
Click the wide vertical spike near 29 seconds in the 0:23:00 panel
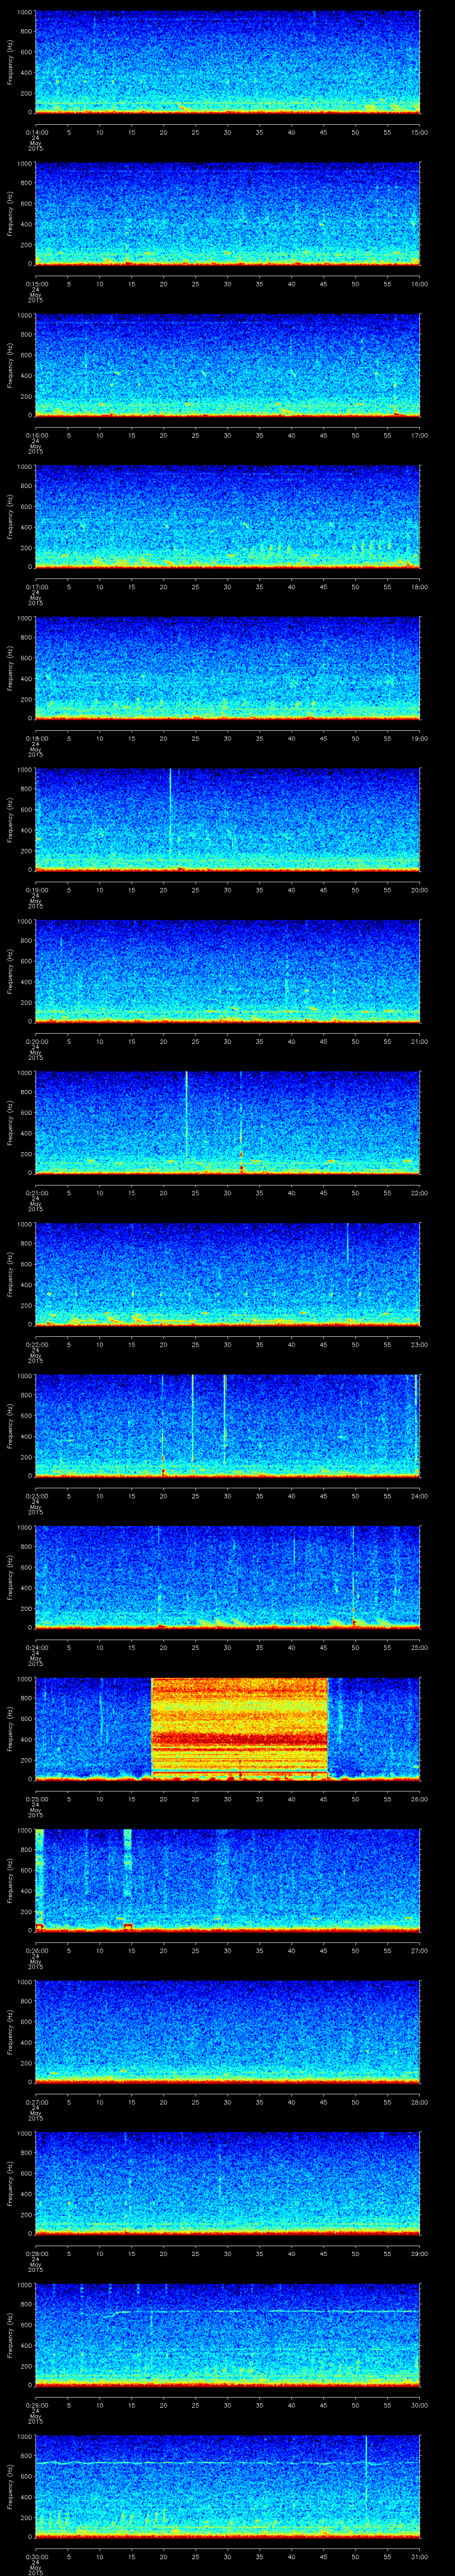[x=225, y=1420]
